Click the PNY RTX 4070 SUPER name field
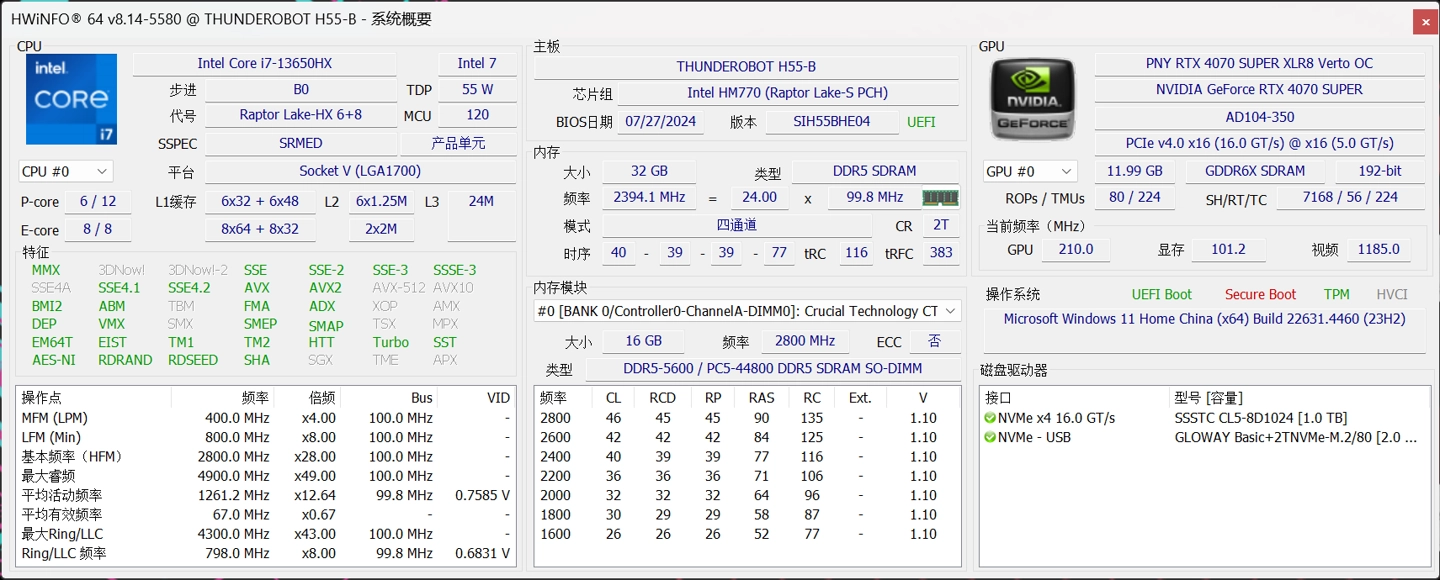1440x580 pixels. [x=1258, y=63]
